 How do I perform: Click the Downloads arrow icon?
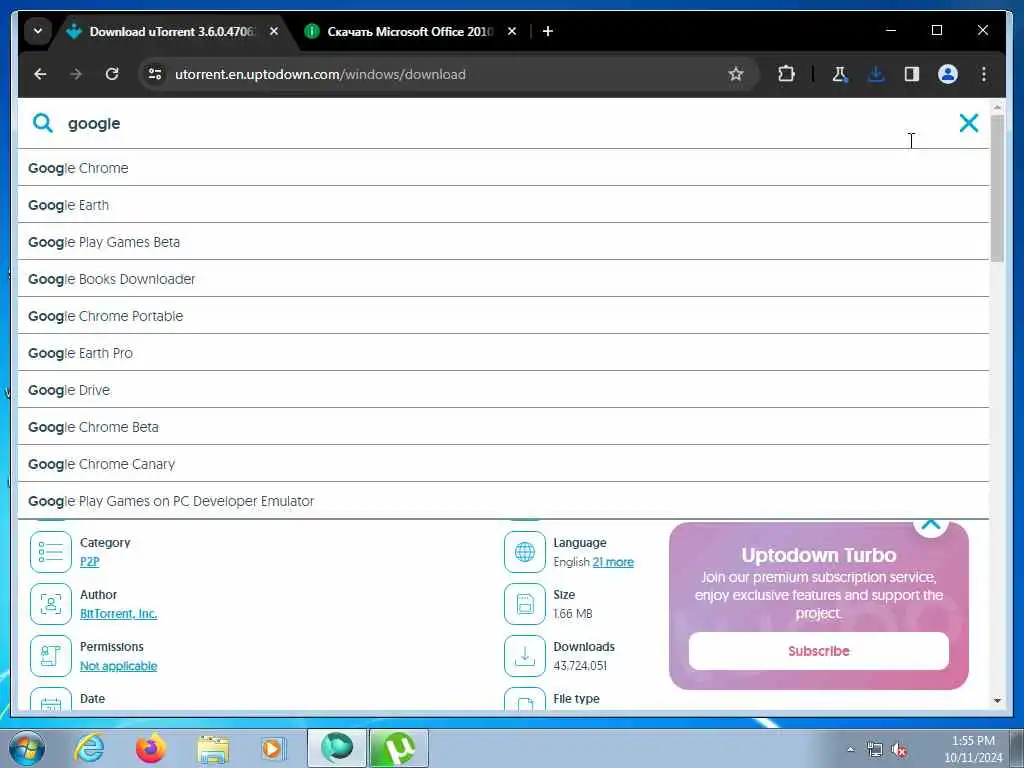point(524,656)
